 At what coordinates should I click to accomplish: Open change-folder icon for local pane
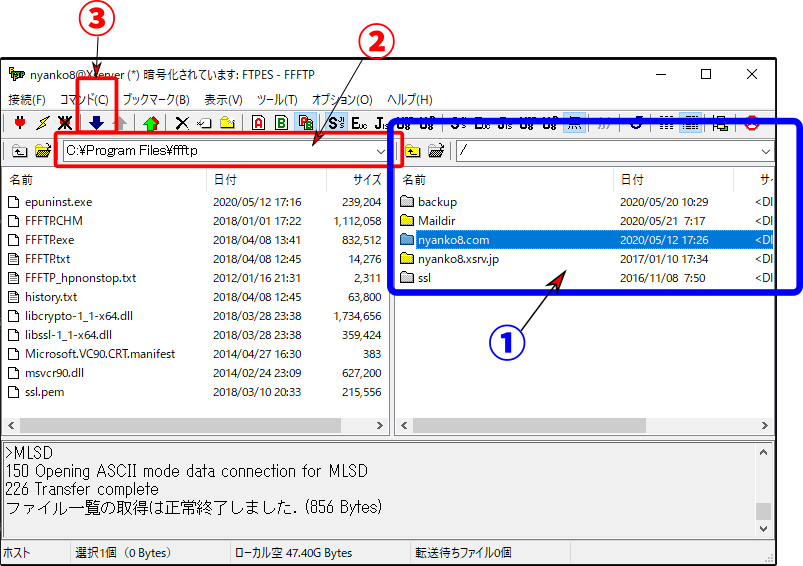pos(43,151)
